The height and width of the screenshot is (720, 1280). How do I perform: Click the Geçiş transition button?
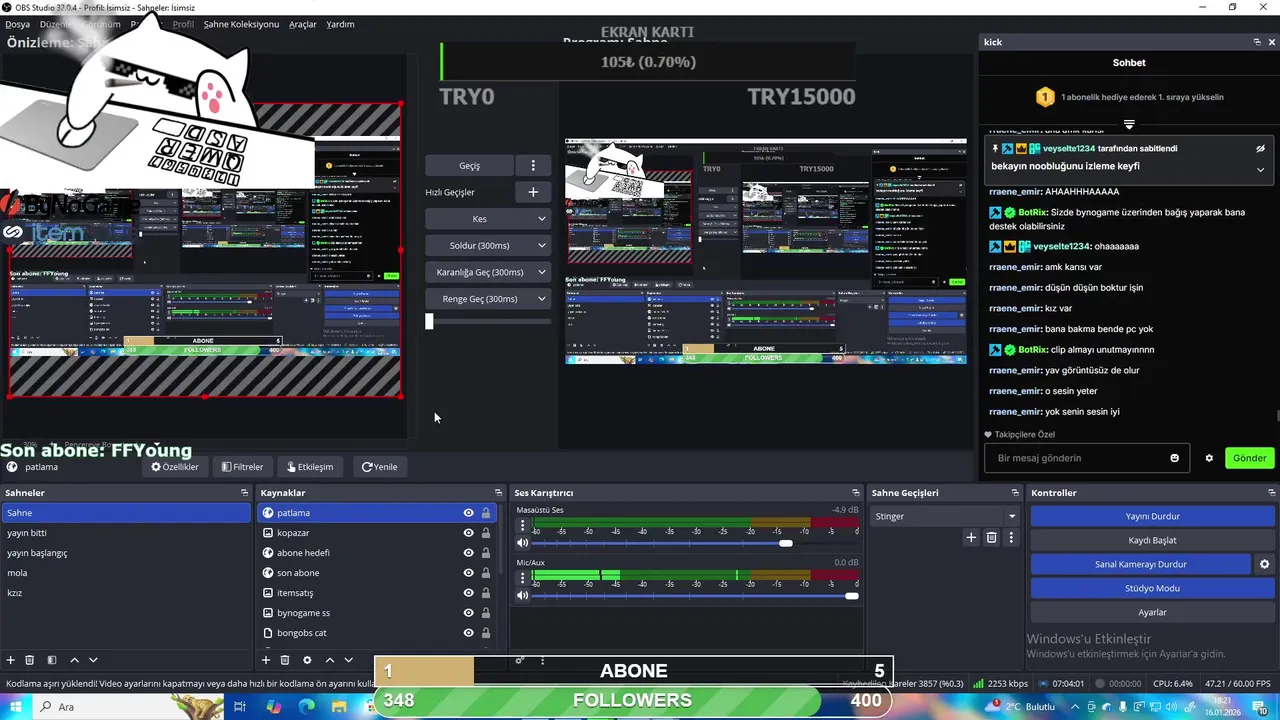tap(469, 166)
